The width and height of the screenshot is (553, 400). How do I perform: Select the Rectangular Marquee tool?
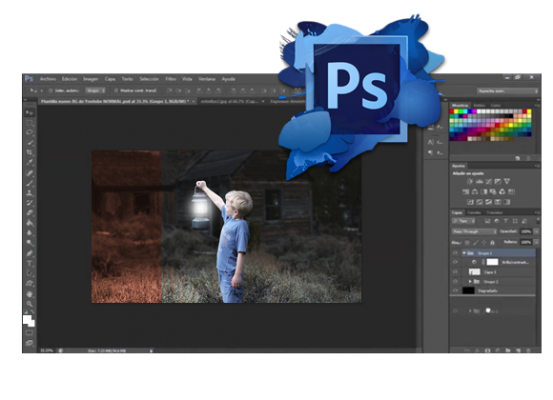point(30,123)
